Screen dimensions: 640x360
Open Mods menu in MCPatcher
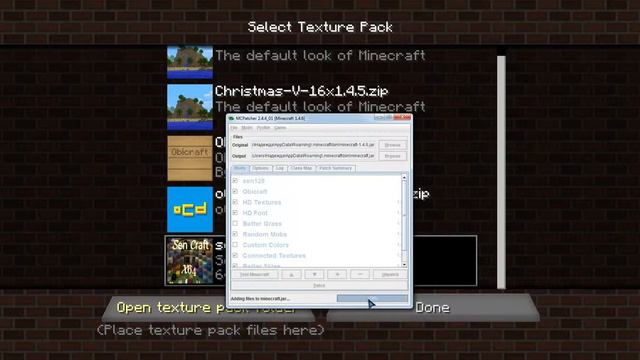coord(247,128)
